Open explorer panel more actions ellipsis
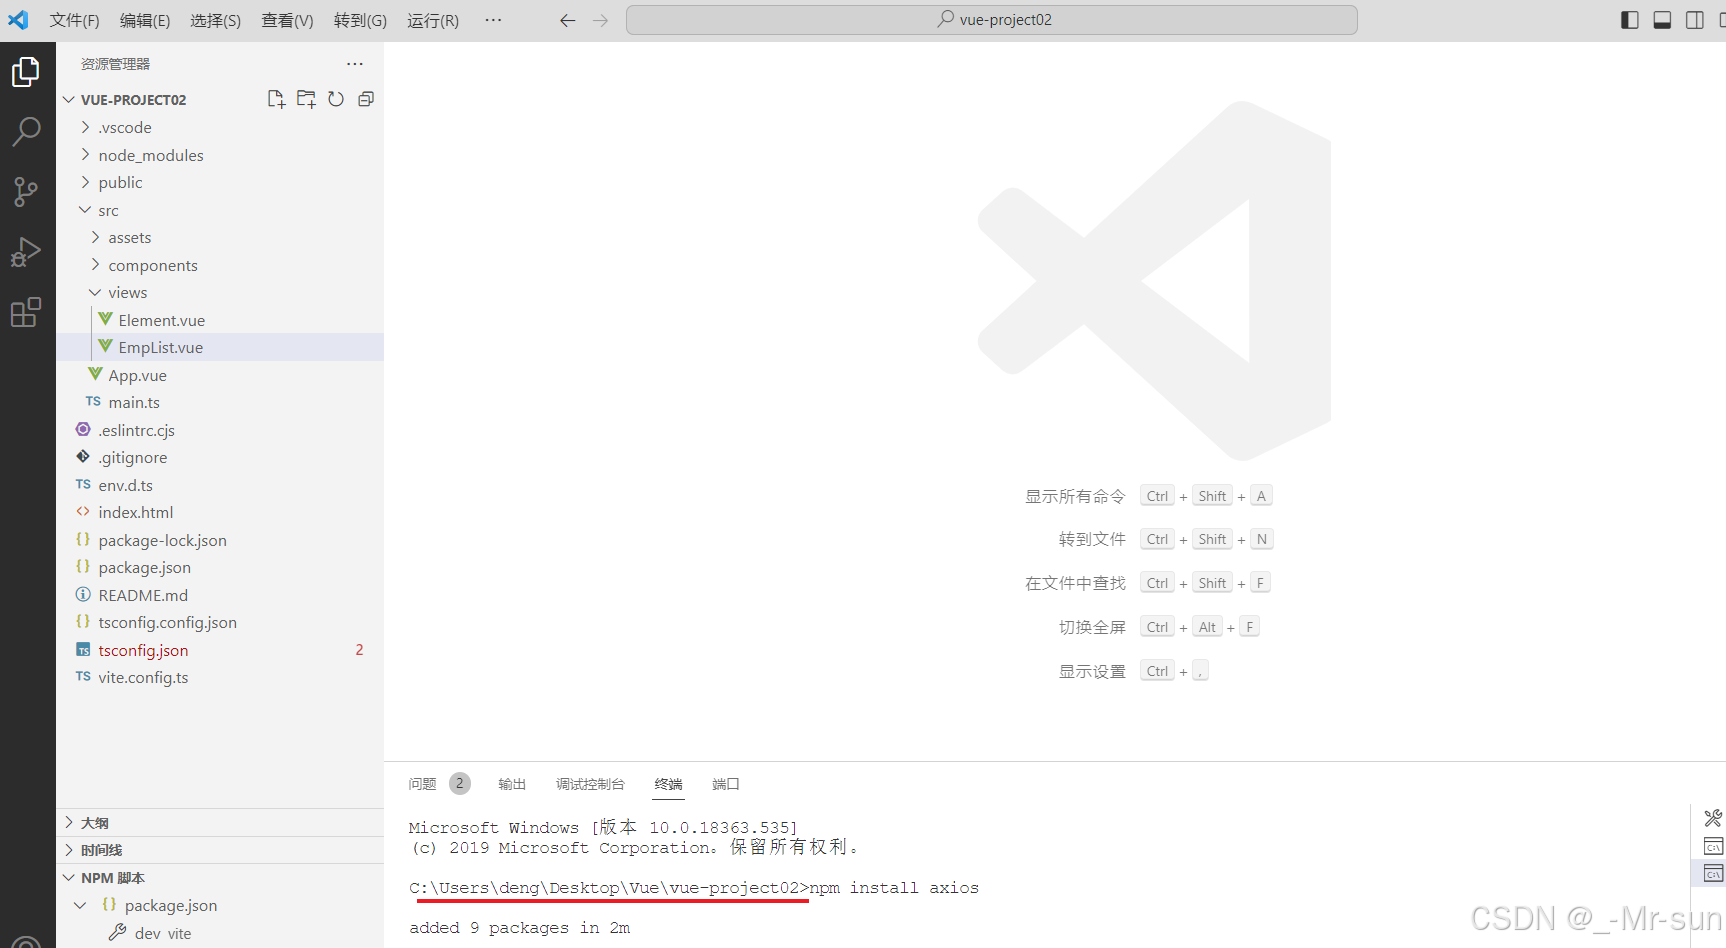This screenshot has height=948, width=1726. pyautogui.click(x=355, y=64)
